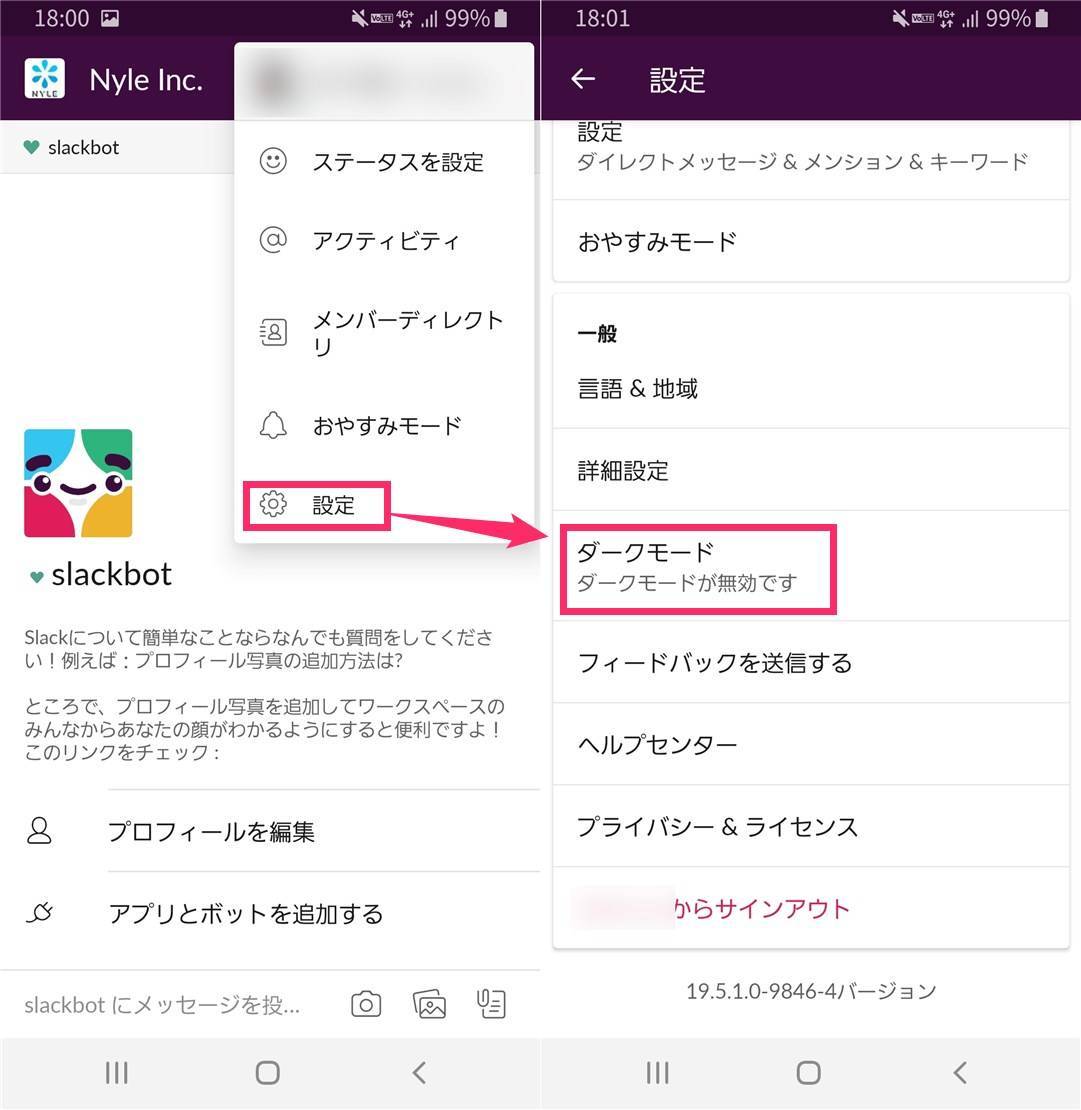Image resolution: width=1081 pixels, height=1110 pixels.
Task: Click the plug icon beside アプリとボットを追加する
Action: click(x=40, y=912)
